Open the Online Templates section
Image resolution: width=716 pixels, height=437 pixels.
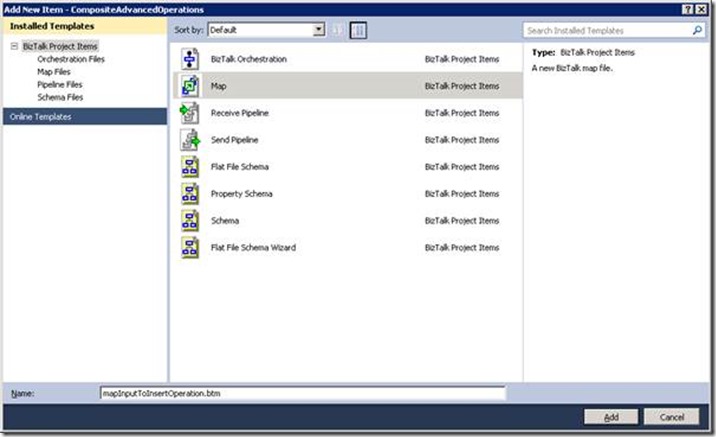(x=85, y=116)
